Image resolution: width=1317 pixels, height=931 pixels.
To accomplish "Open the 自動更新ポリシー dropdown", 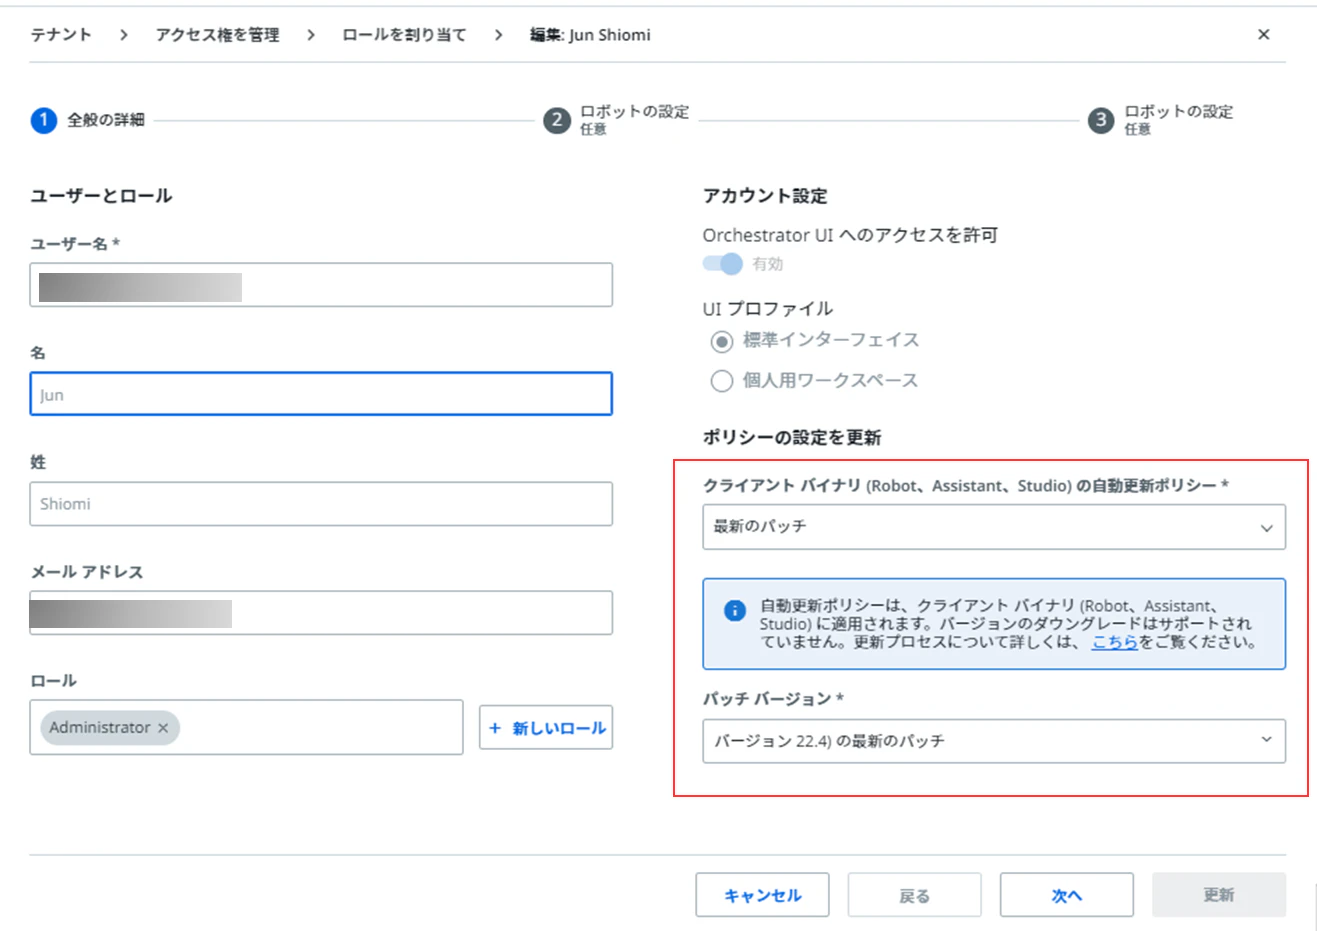I will coord(994,527).
